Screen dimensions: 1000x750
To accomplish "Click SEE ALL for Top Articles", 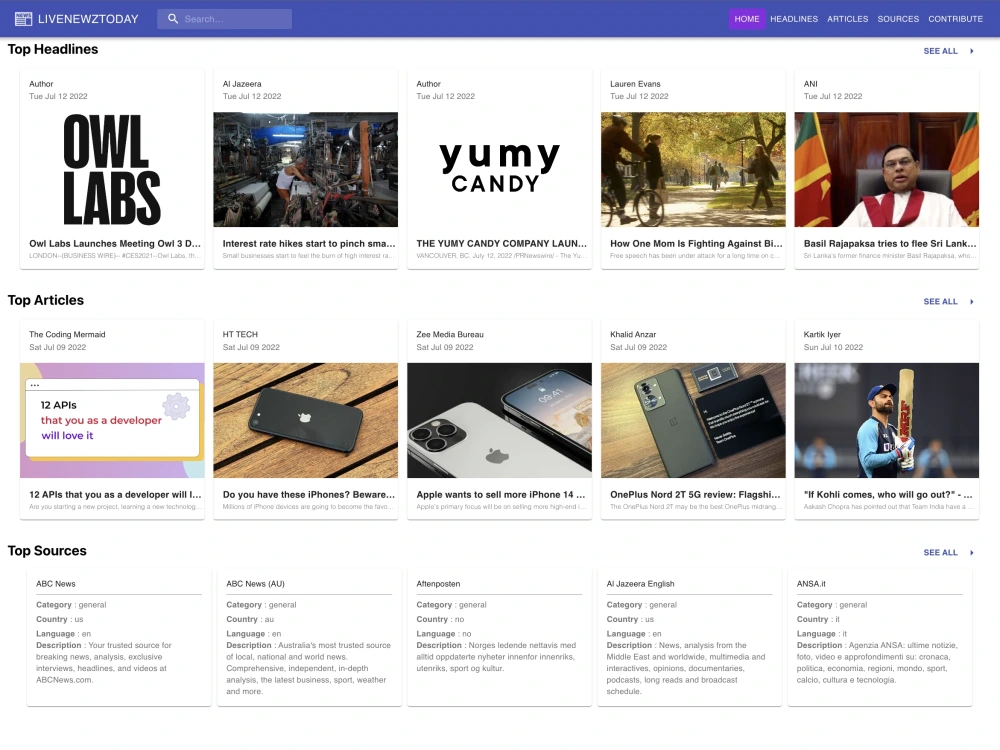I will (x=940, y=302).
